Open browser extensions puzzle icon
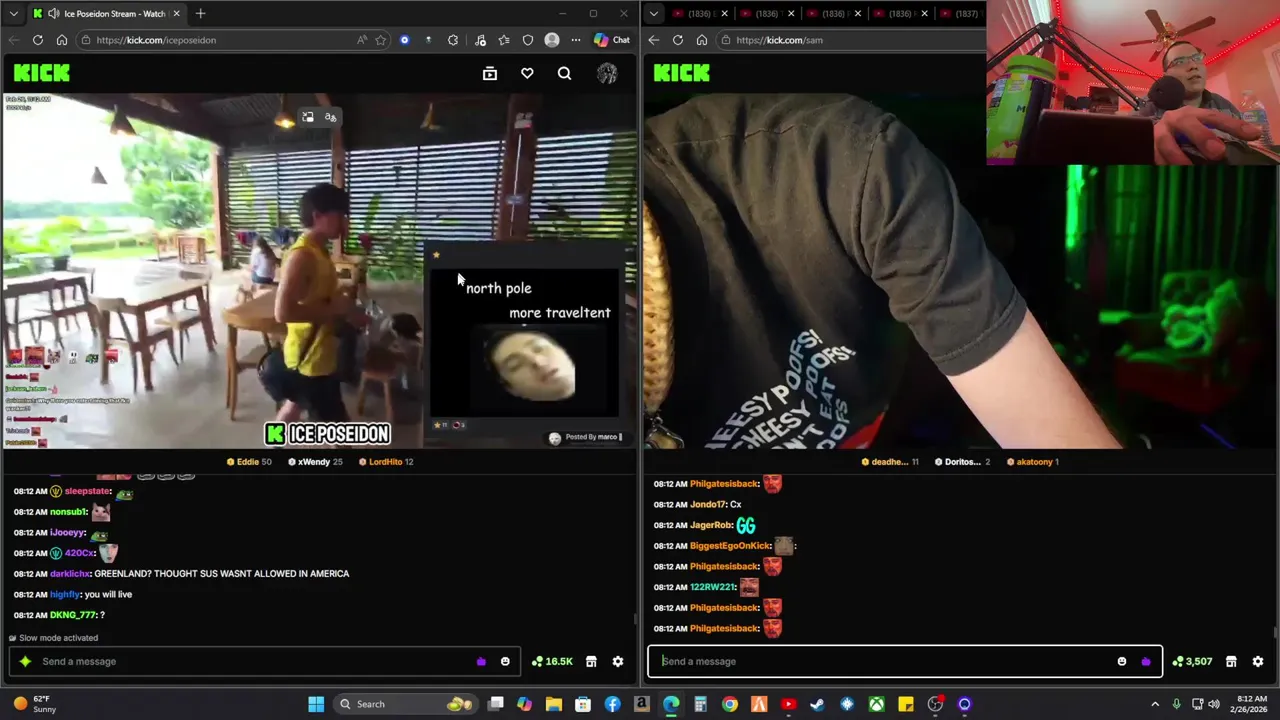 click(453, 40)
